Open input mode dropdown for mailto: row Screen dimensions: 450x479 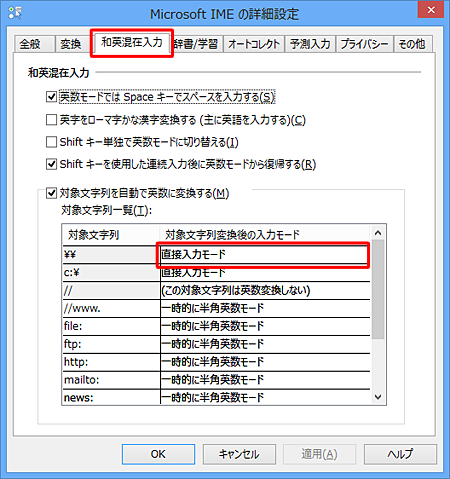[265, 380]
